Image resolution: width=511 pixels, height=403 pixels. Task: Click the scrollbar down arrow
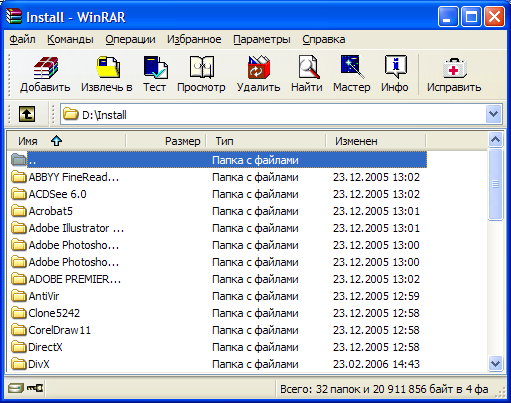tap(495, 363)
